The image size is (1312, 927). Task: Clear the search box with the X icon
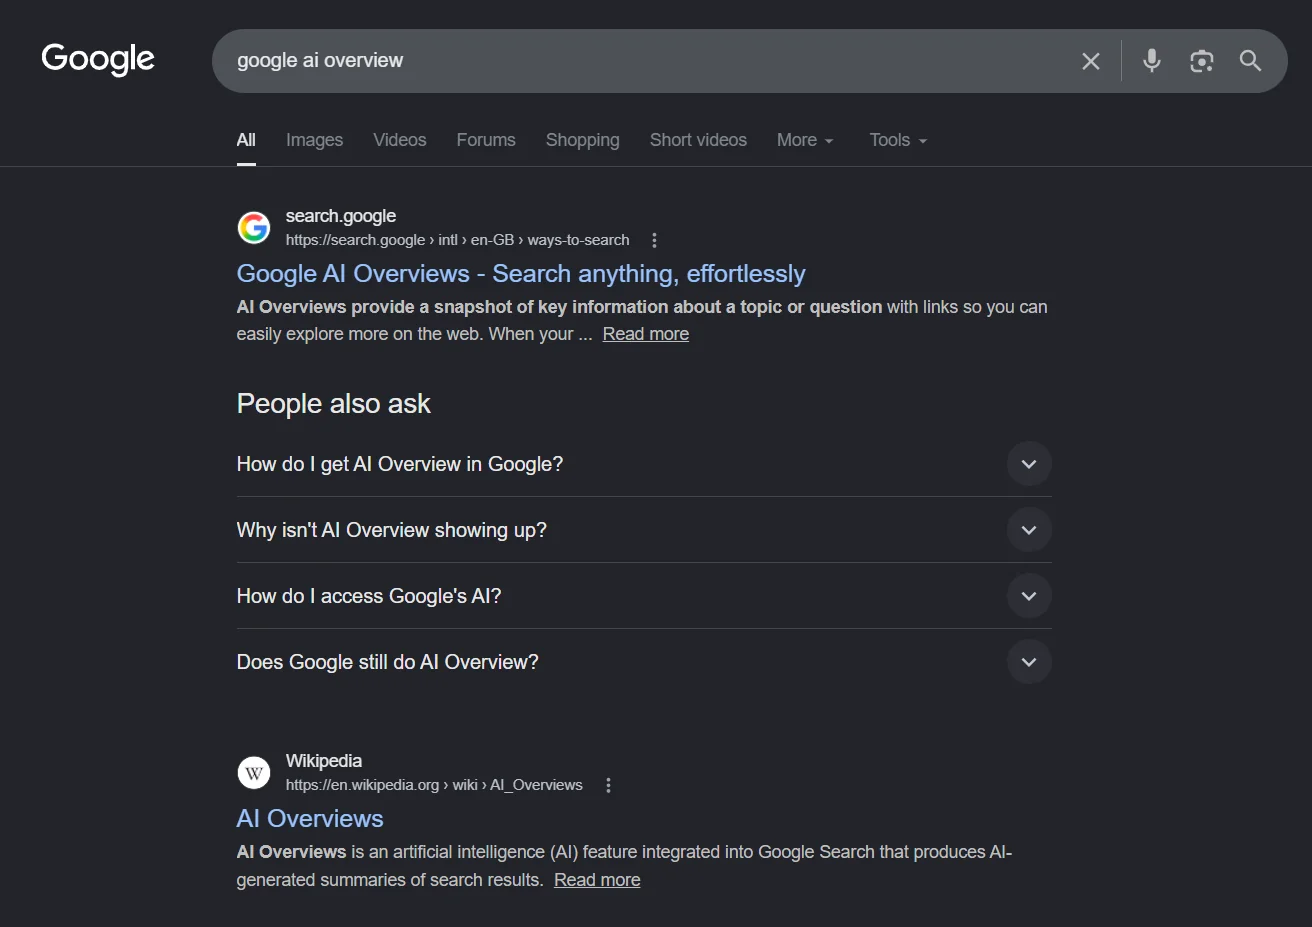click(x=1091, y=61)
